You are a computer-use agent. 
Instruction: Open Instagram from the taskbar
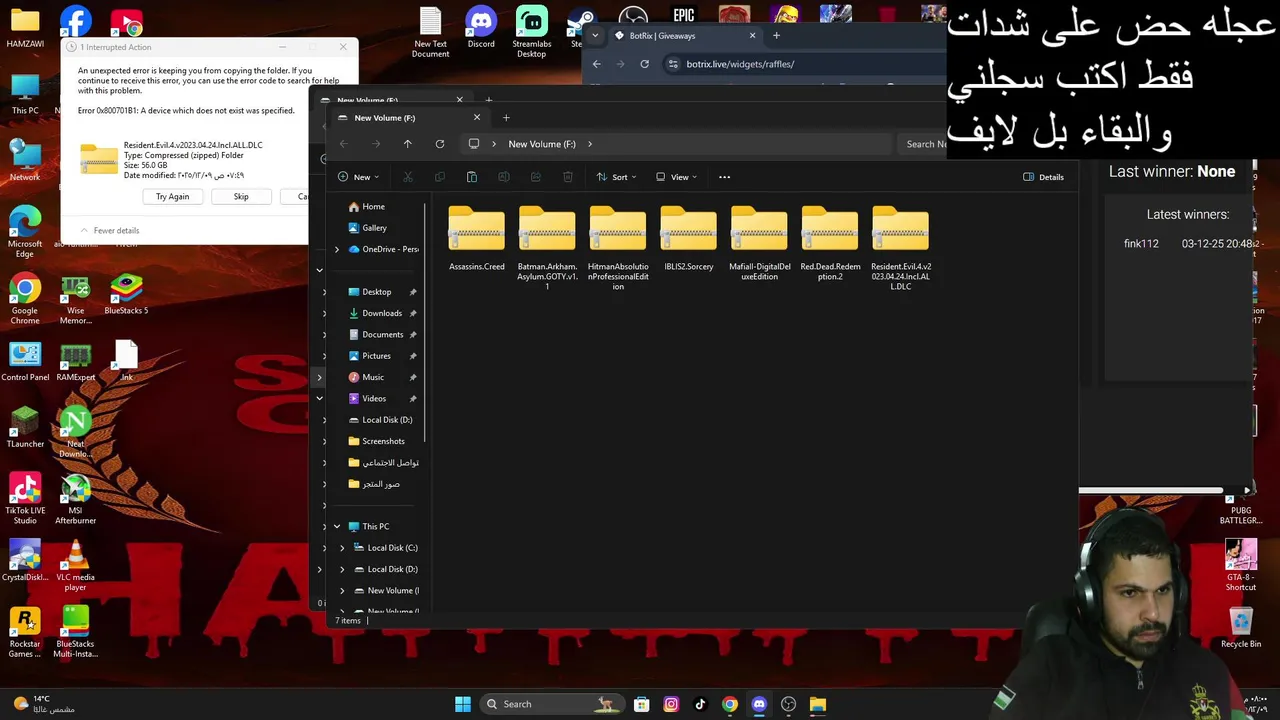[671, 704]
